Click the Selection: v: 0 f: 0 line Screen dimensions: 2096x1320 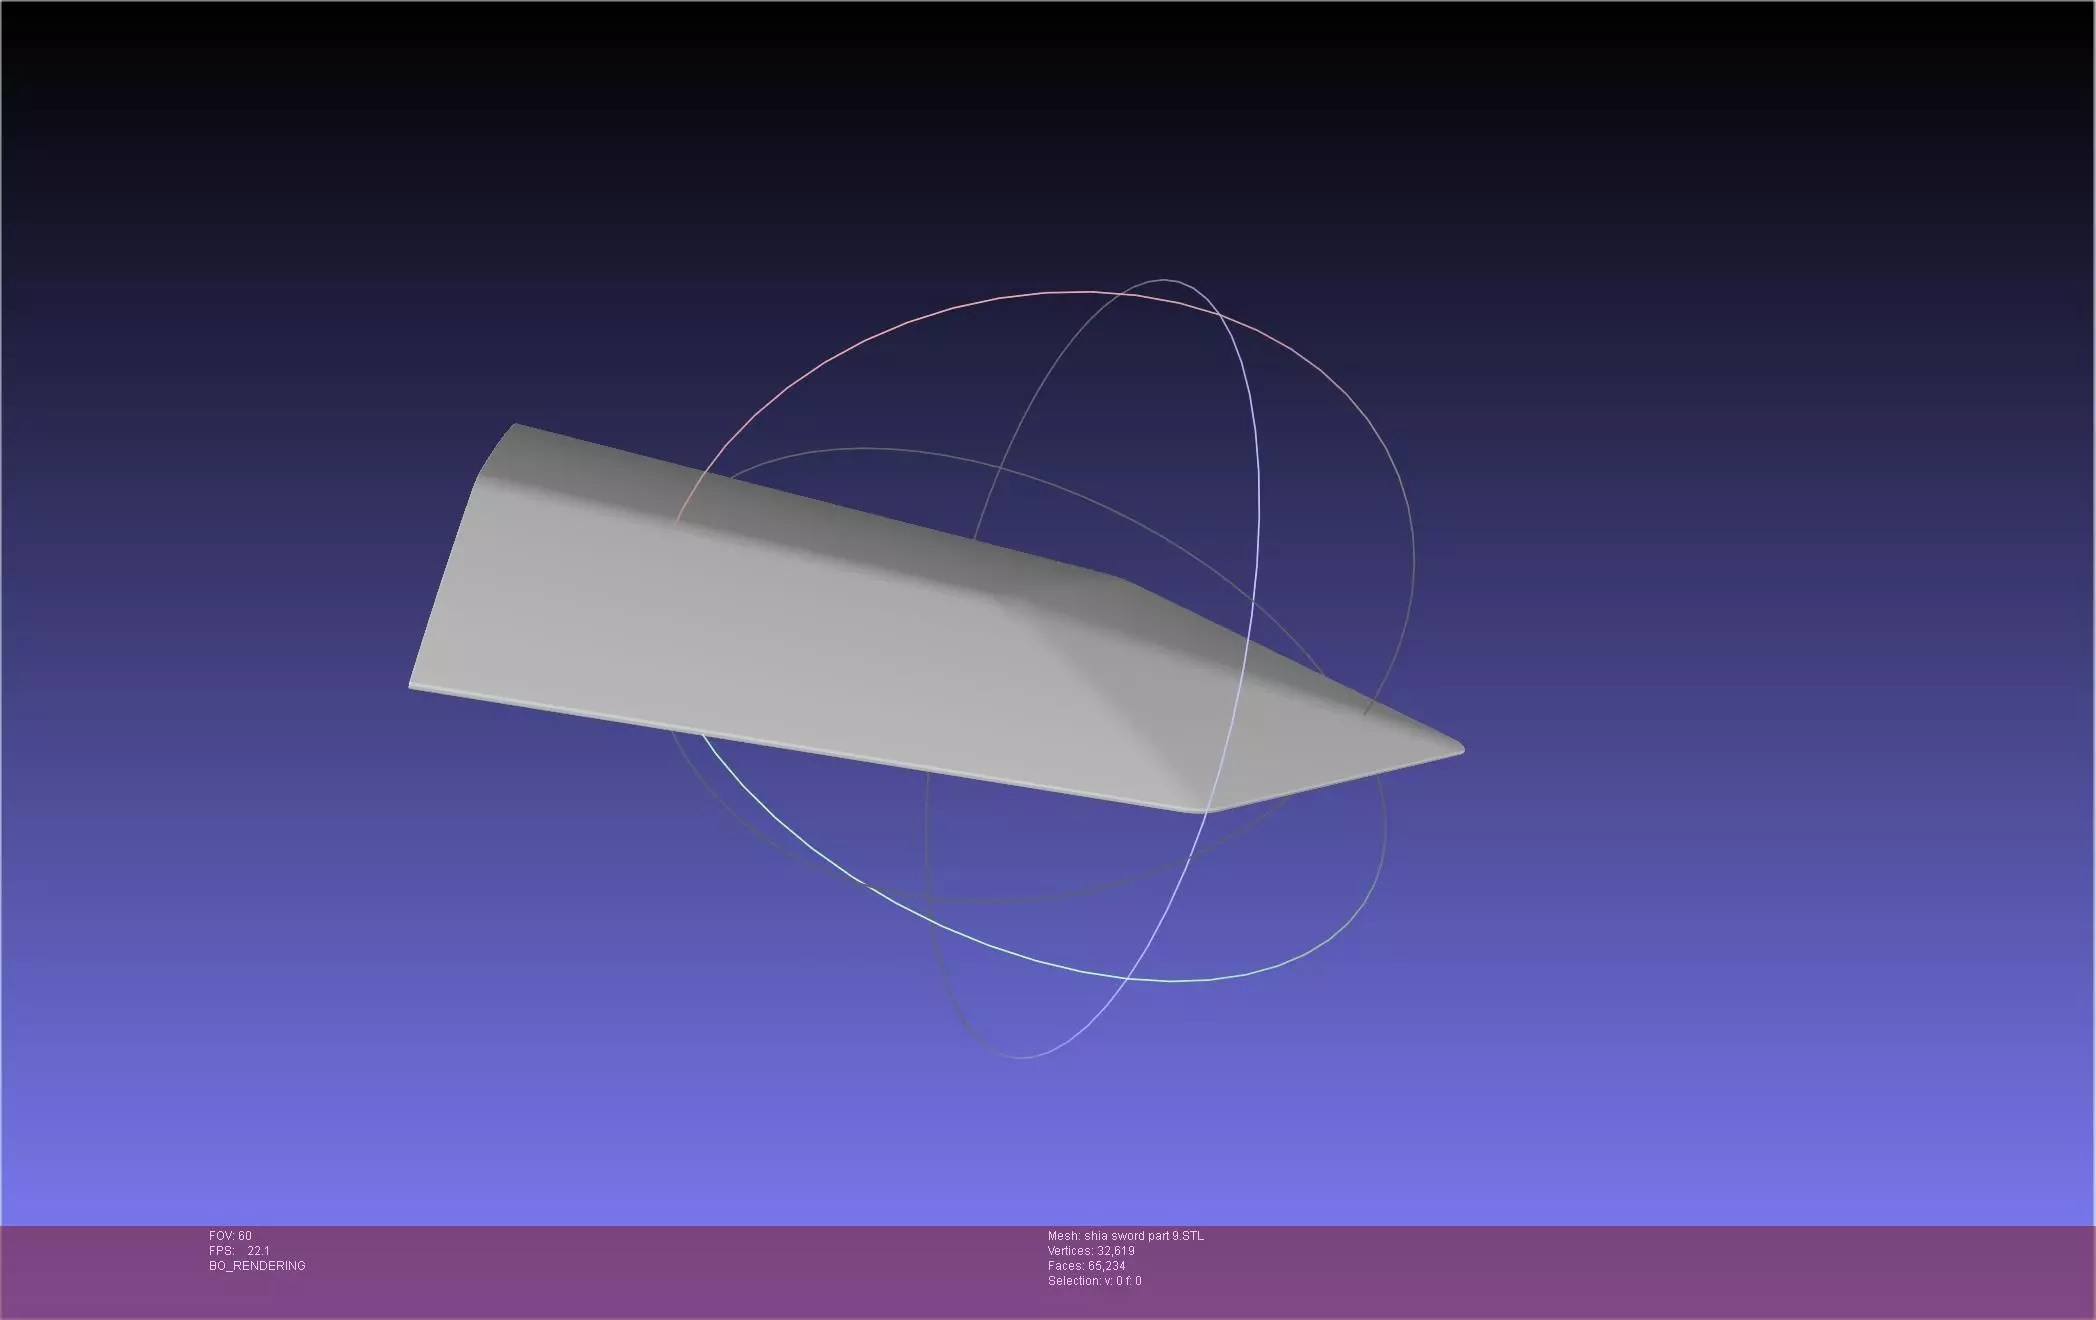tap(1094, 1281)
